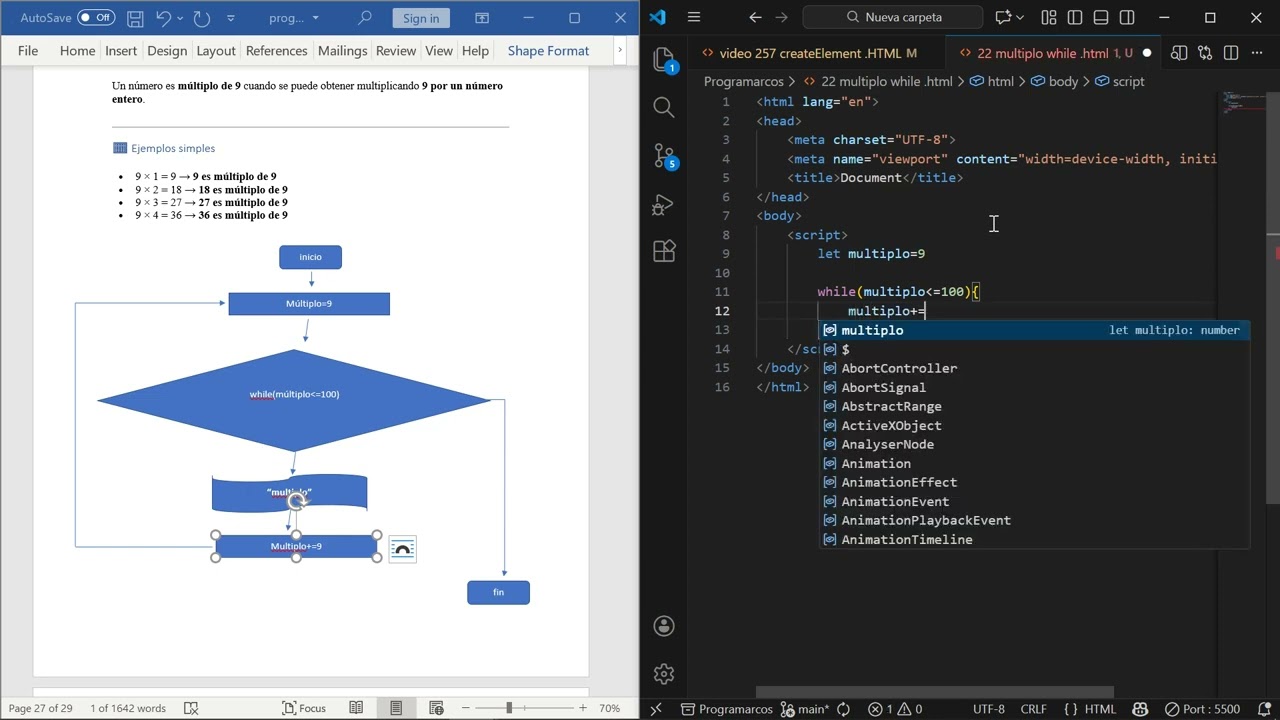Image resolution: width=1280 pixels, height=720 pixels.
Task: Open Remote Window icon in VS Code status bar
Action: (x=656, y=709)
